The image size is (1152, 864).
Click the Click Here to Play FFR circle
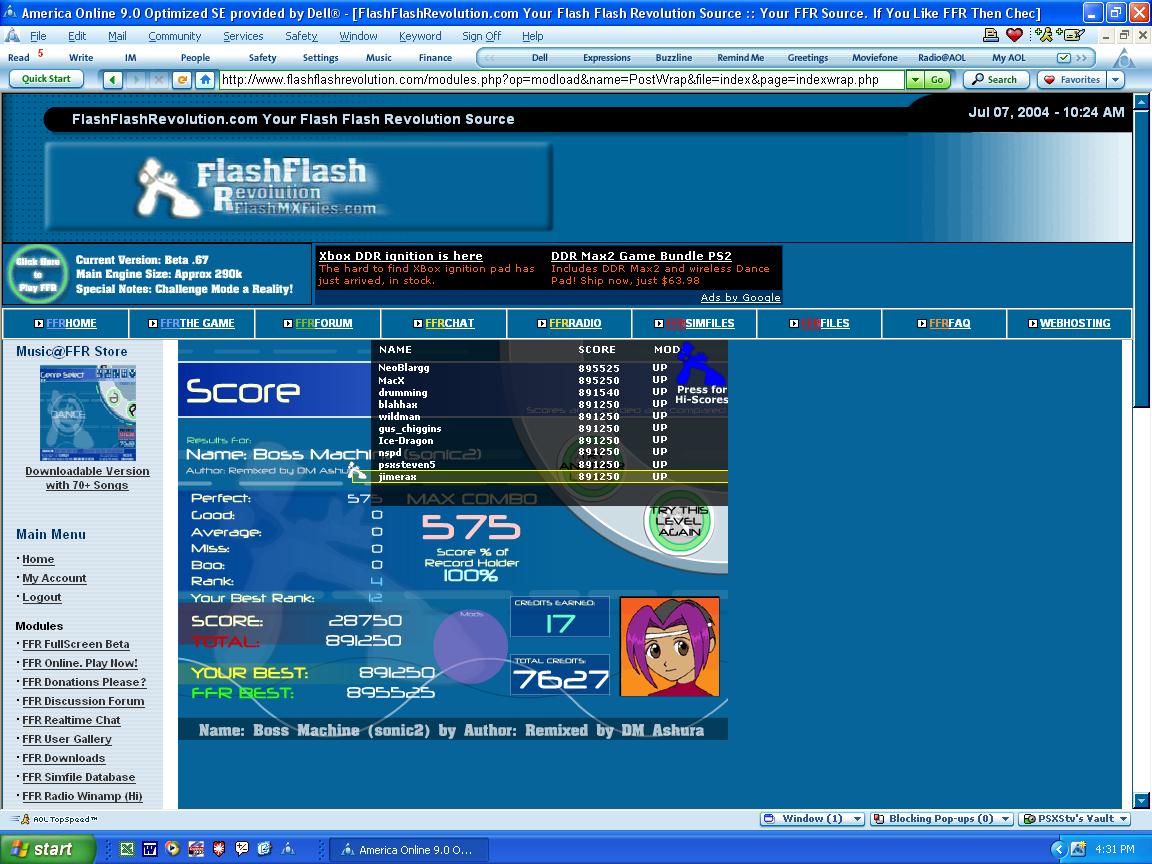(37, 274)
